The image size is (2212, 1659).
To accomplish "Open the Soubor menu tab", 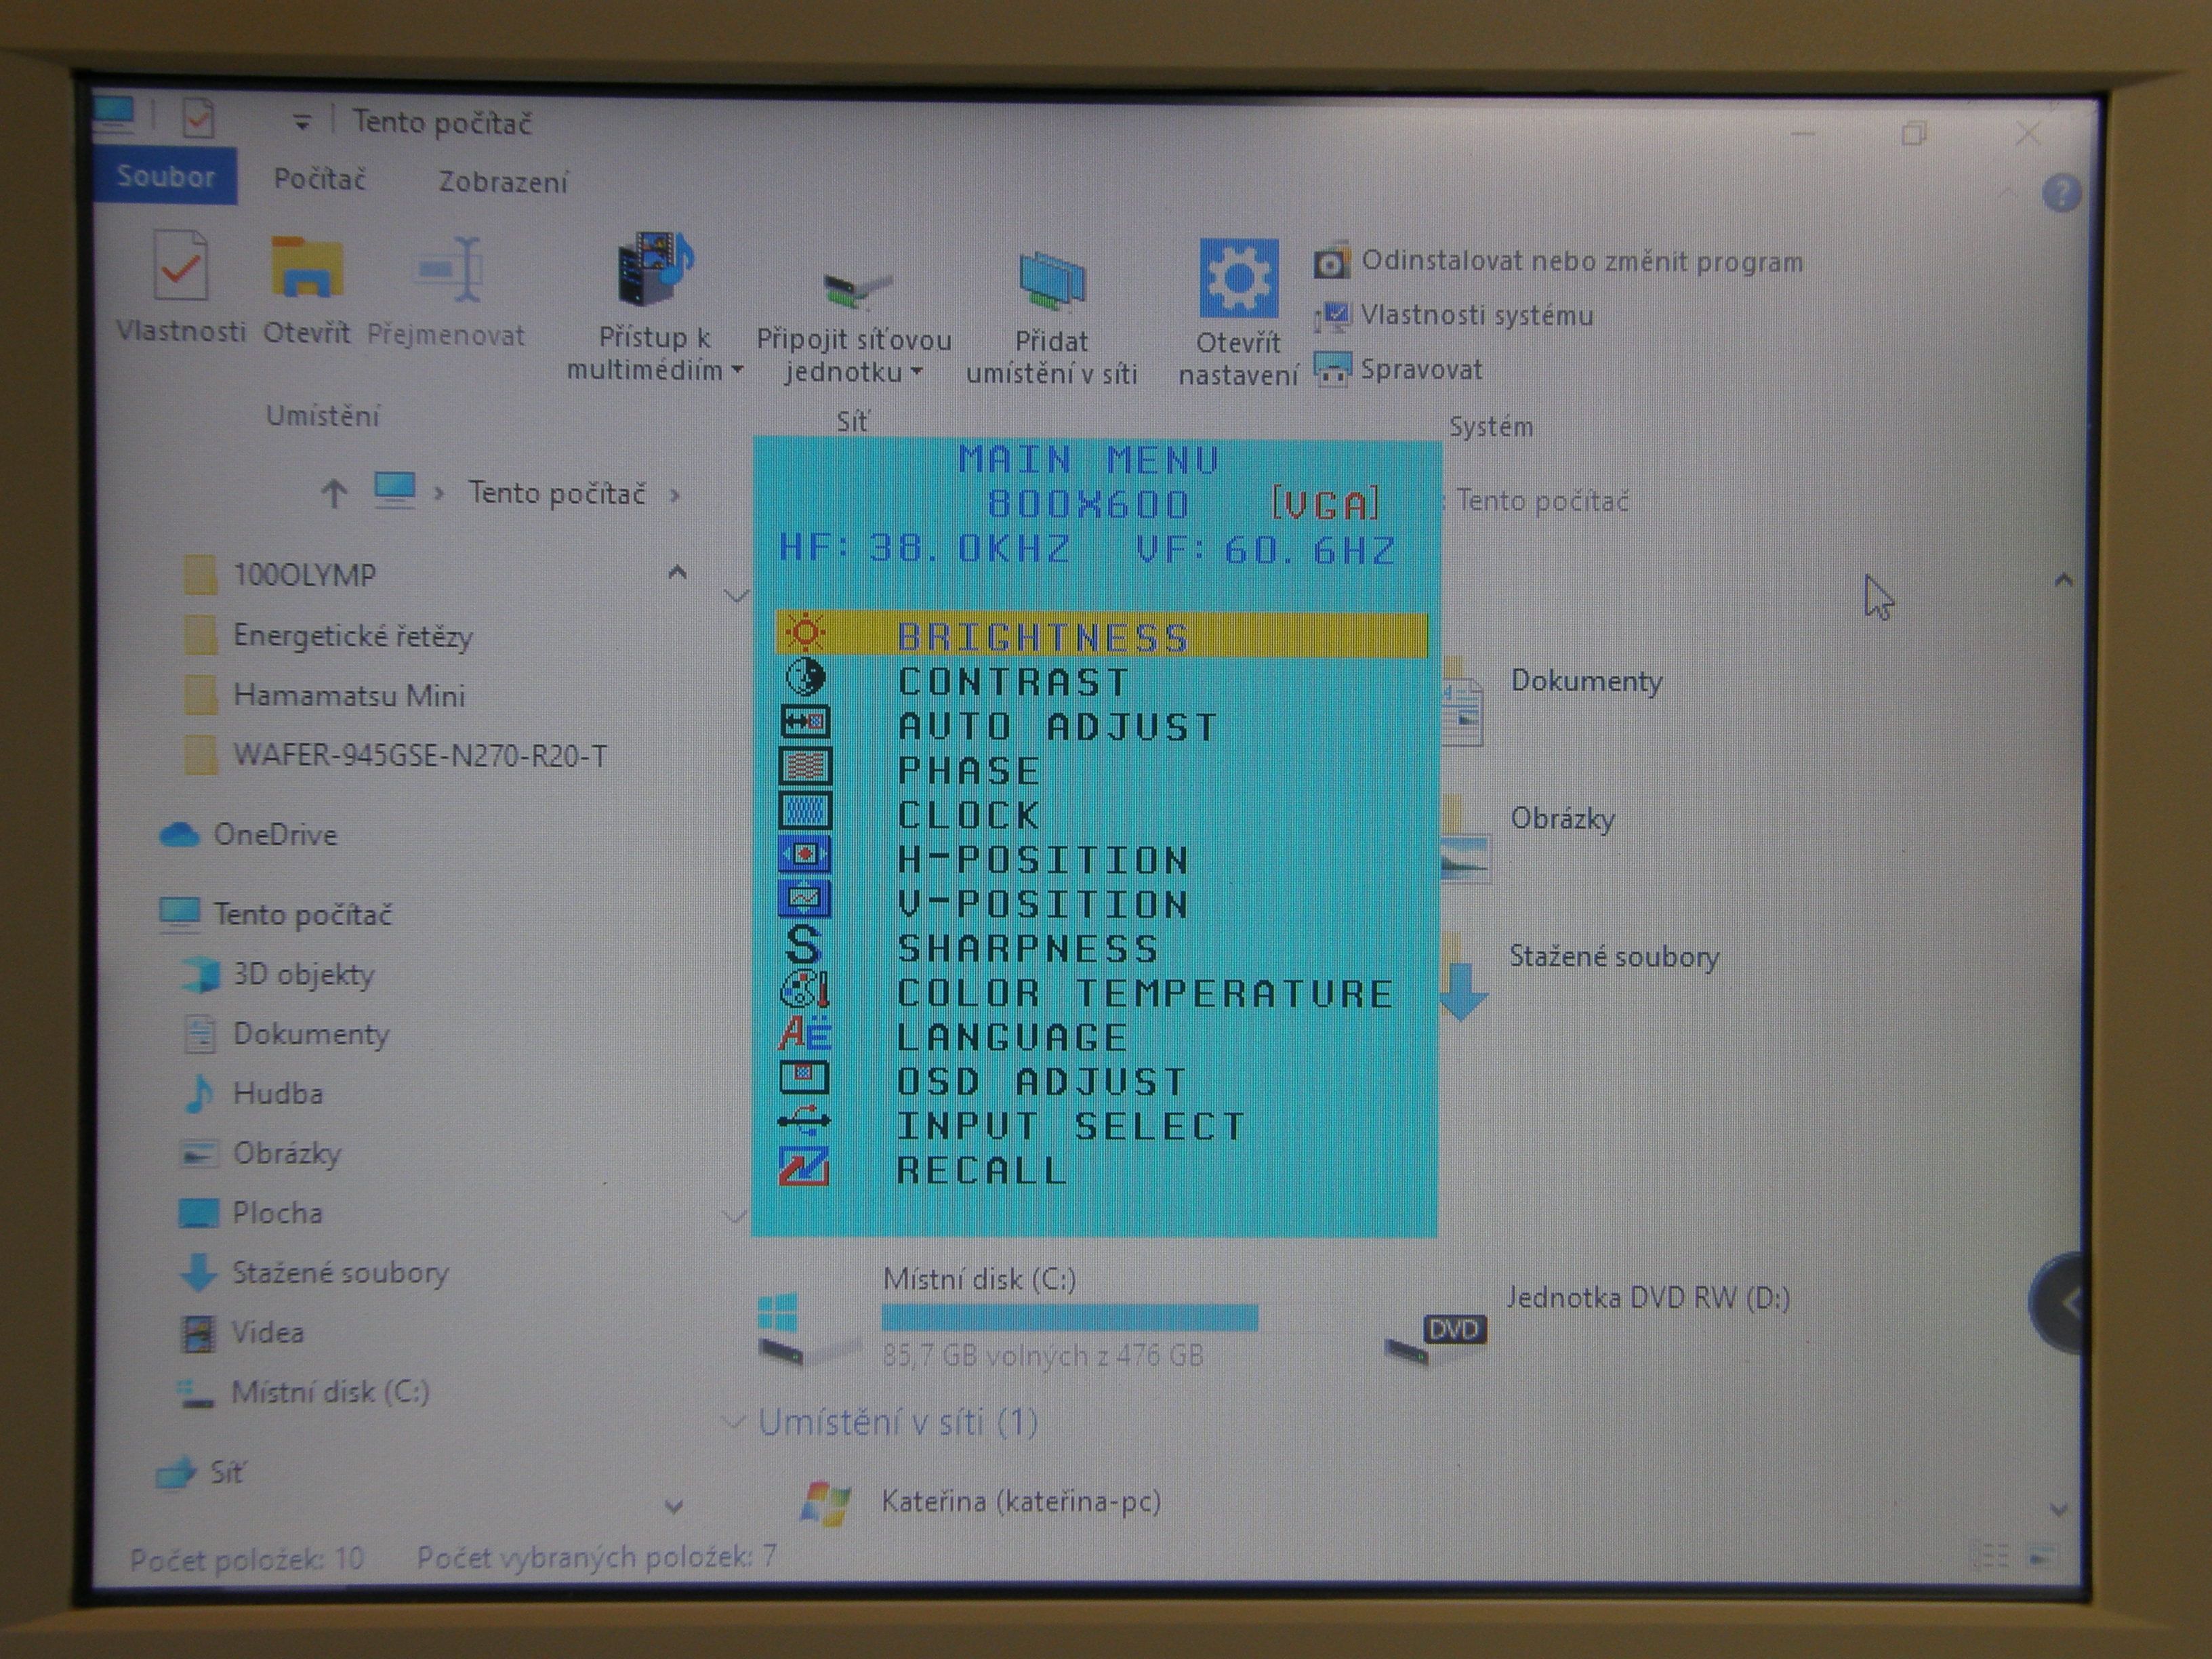I will pos(165,177).
